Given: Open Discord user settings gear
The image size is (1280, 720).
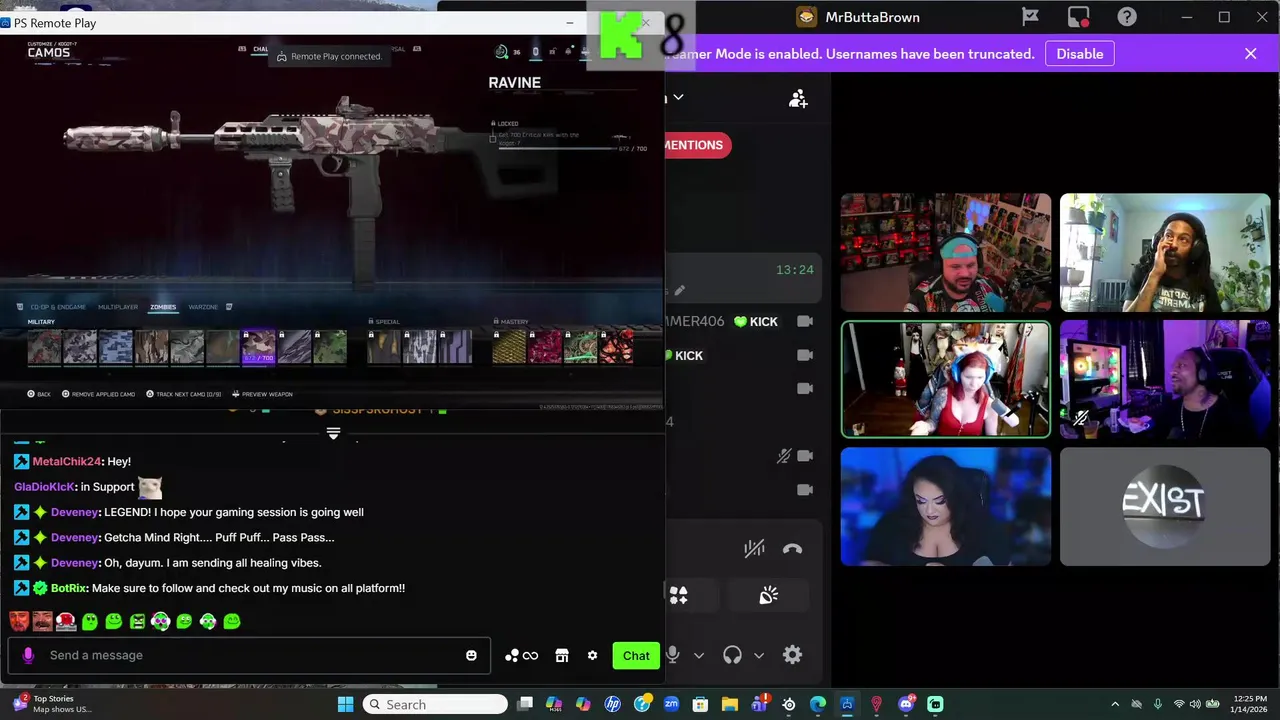Looking at the screenshot, I should [x=792, y=655].
